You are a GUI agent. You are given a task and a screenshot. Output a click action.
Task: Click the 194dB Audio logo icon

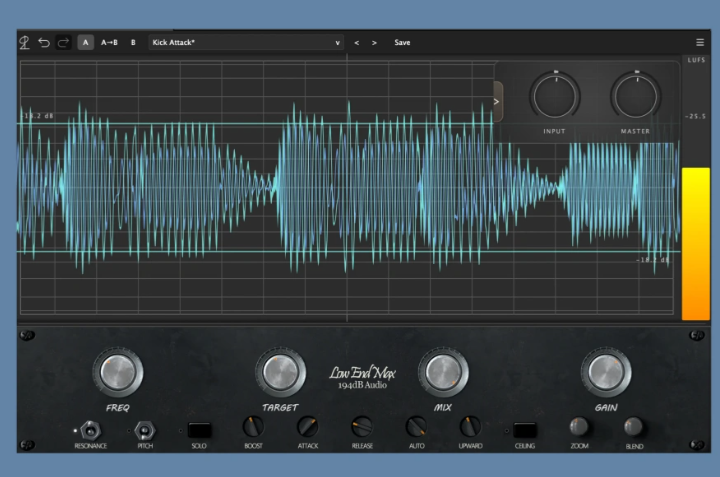tap(24, 43)
